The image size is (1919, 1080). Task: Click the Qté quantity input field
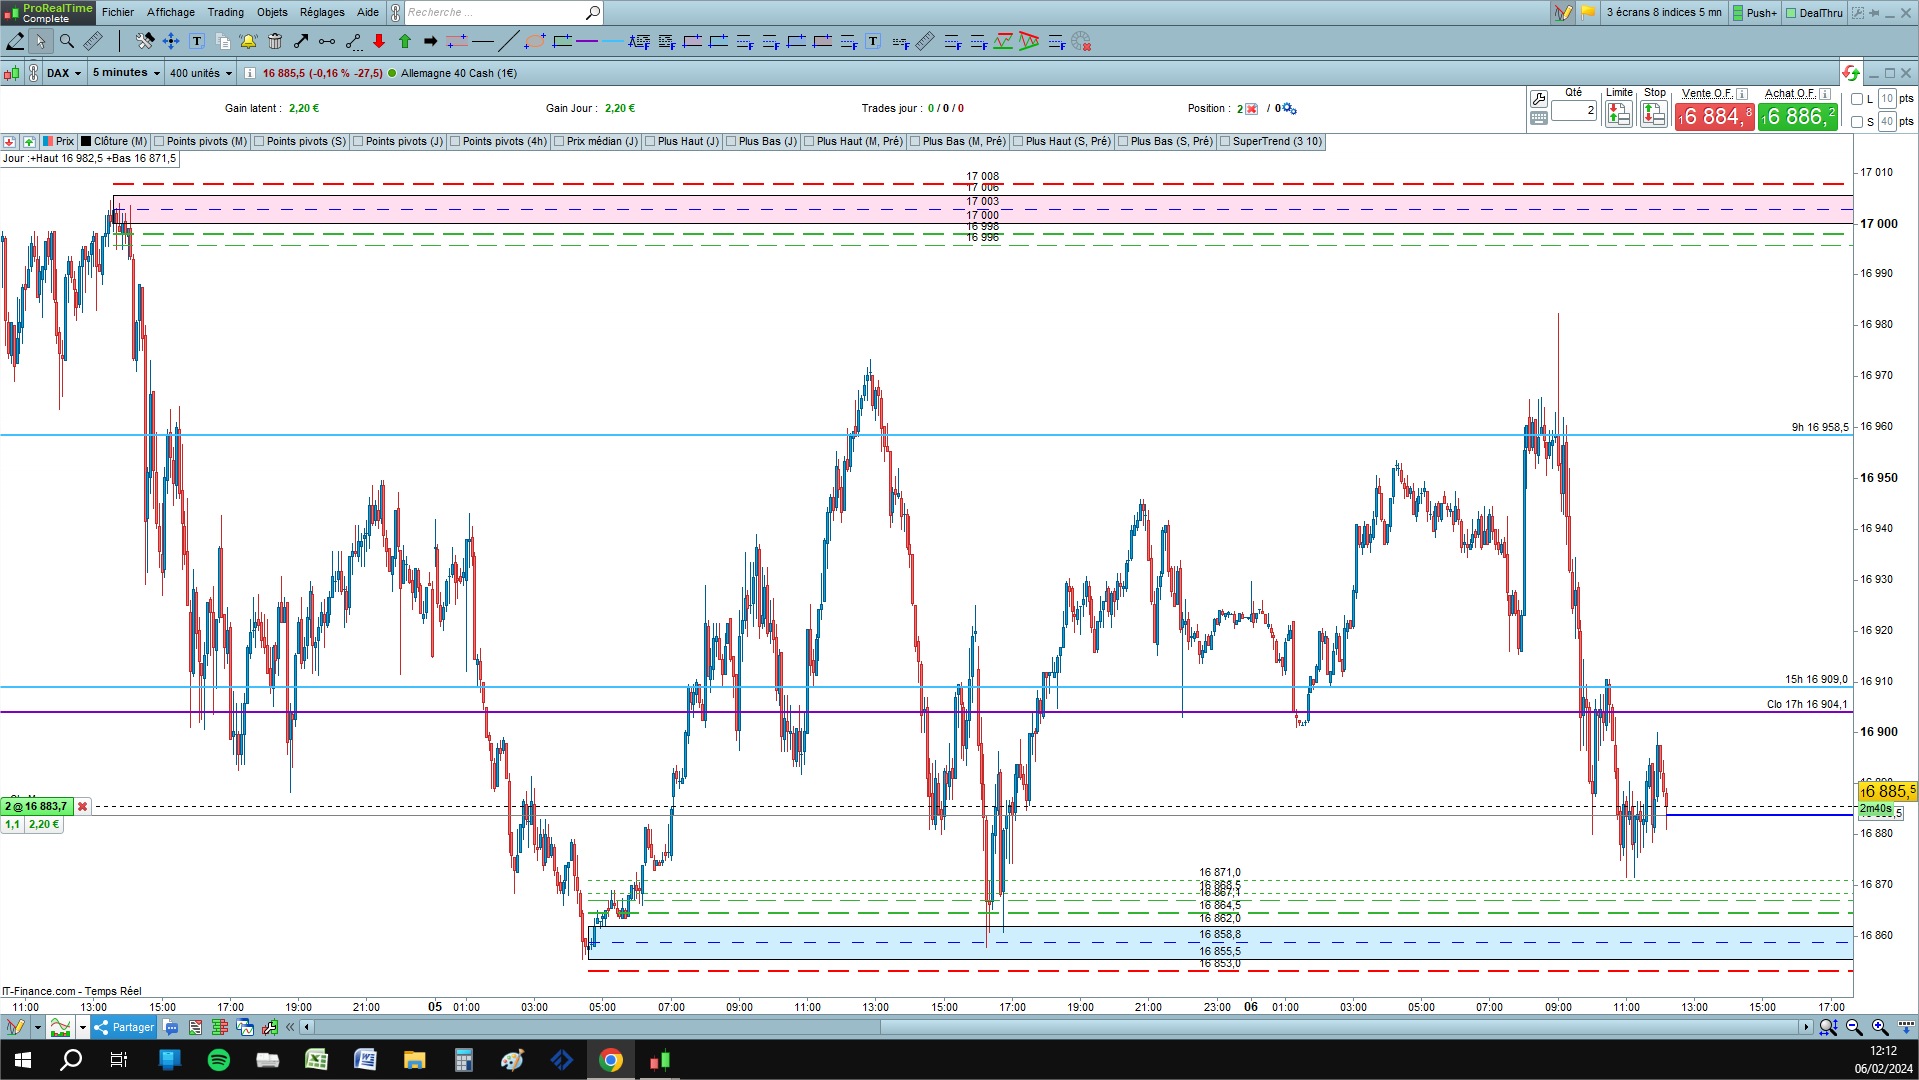pos(1574,111)
